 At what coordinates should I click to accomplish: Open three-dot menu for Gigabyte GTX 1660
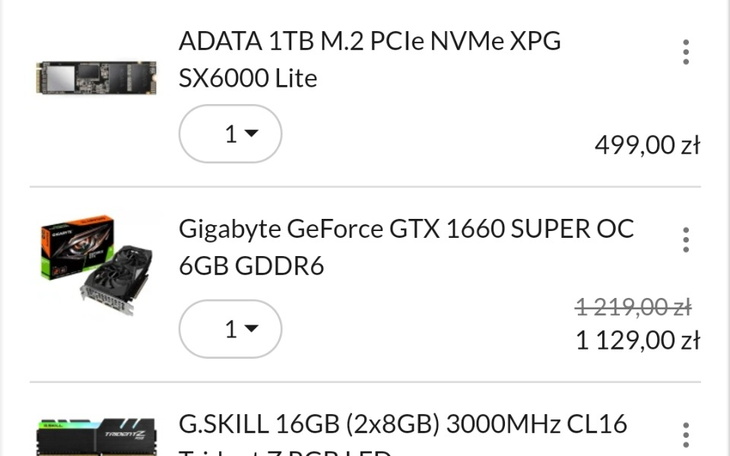686,240
